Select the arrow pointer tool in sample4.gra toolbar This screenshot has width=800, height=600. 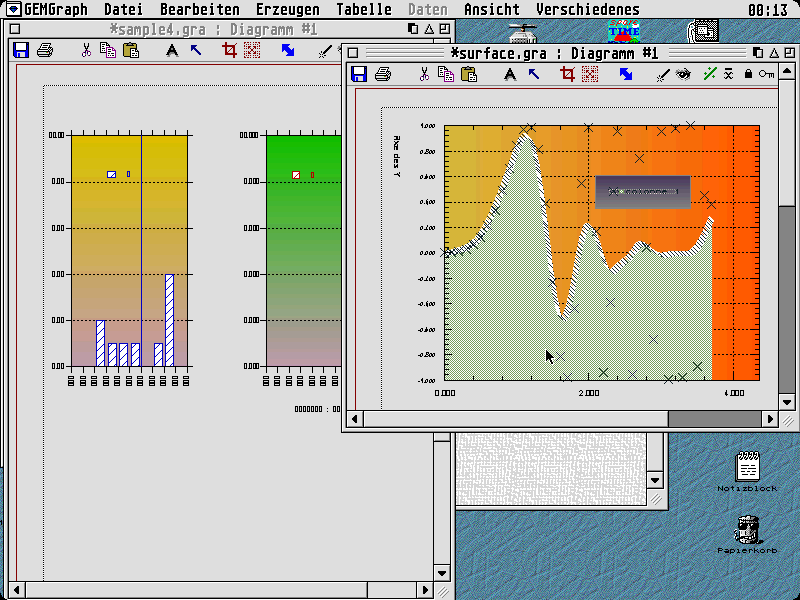click(195, 50)
